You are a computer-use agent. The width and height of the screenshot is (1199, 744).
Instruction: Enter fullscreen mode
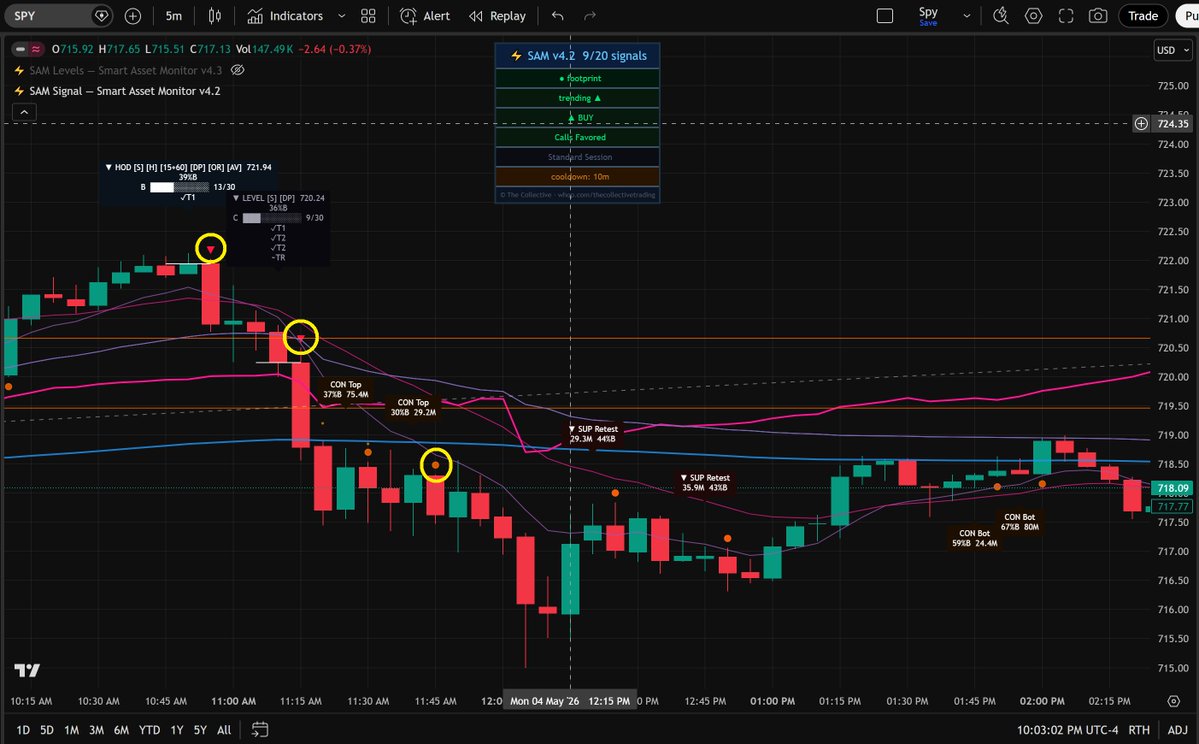point(1066,15)
